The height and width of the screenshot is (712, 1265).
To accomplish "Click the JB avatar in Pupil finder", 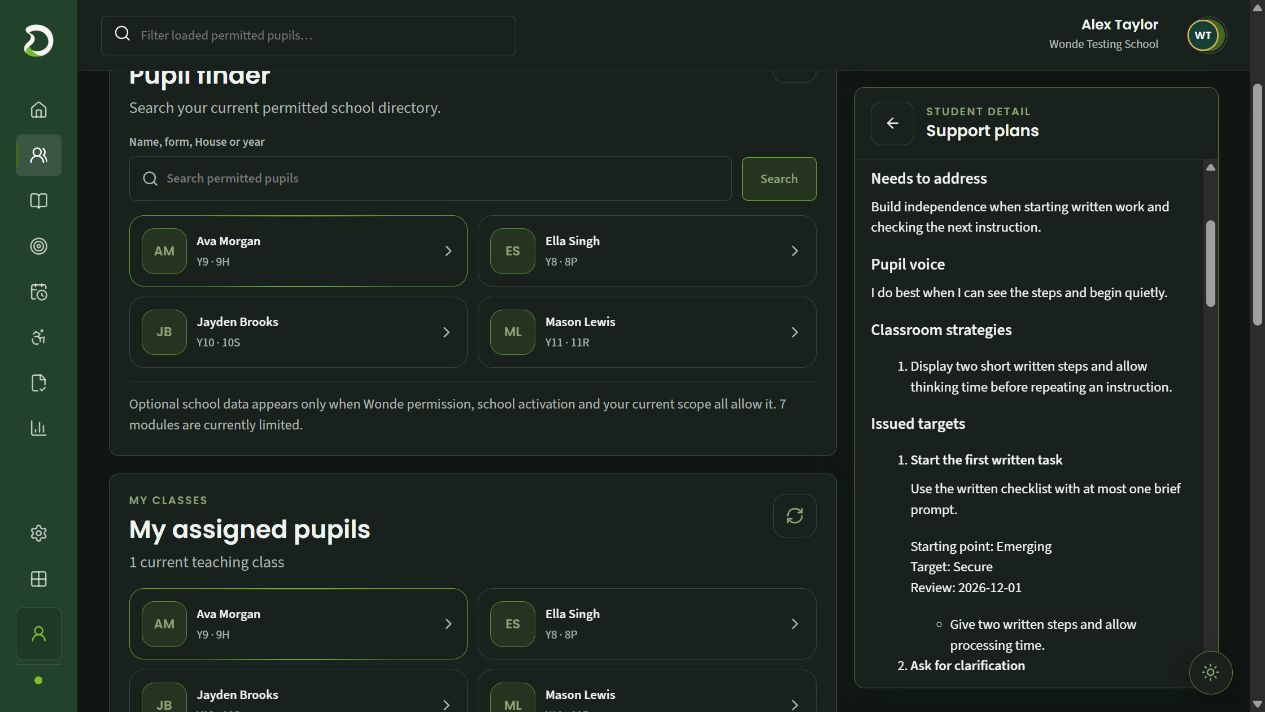I will 164,332.
